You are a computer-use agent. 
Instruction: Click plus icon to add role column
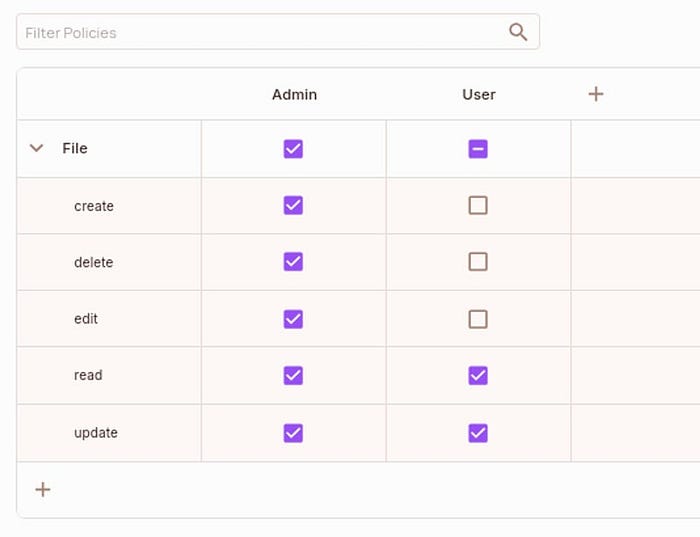point(596,94)
